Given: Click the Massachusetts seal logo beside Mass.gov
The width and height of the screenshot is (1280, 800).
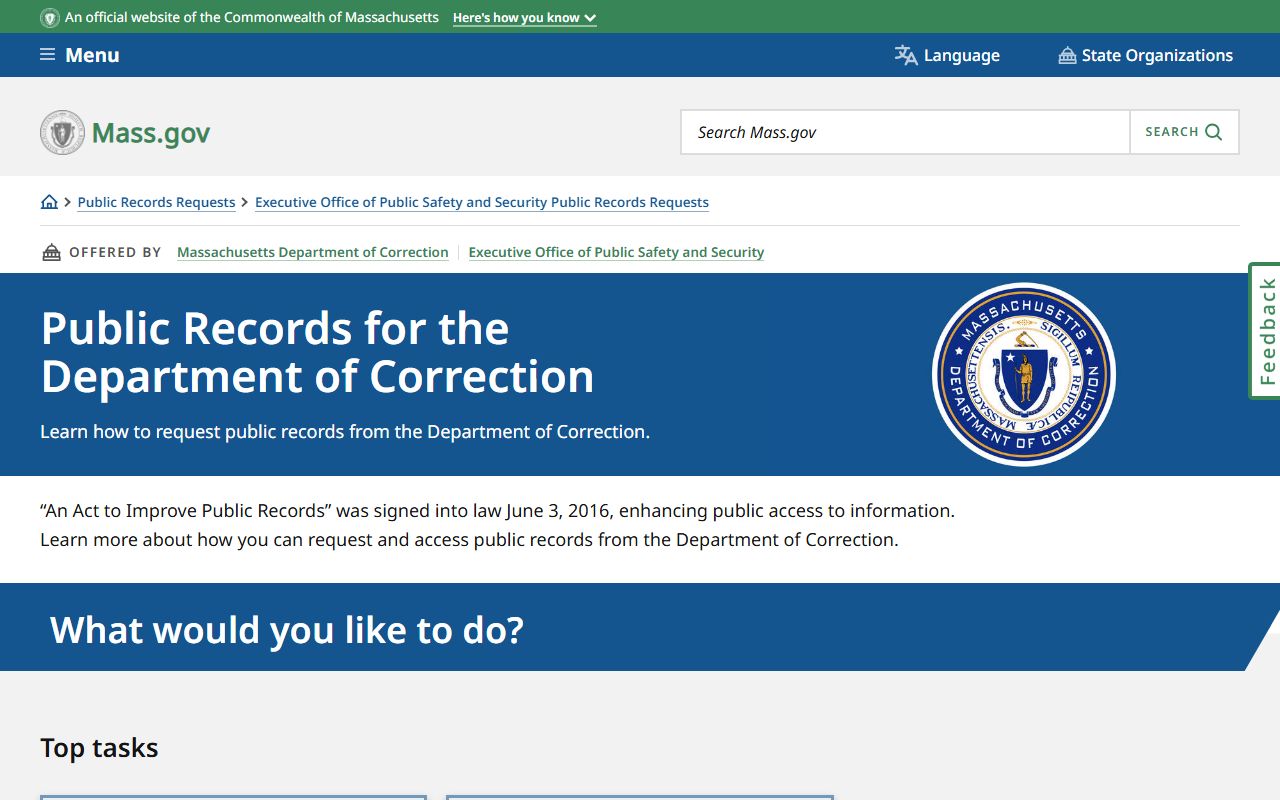Looking at the screenshot, I should click(62, 132).
